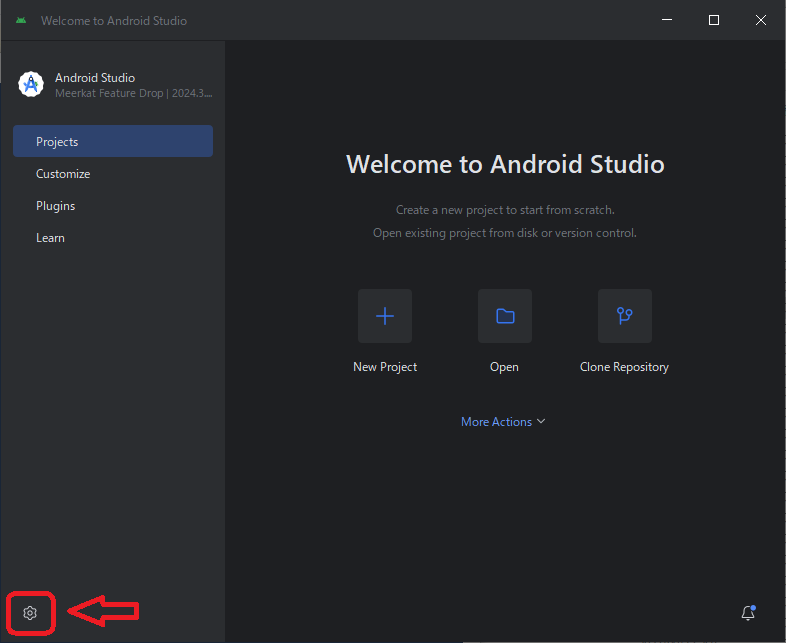The width and height of the screenshot is (786, 643).
Task: Minimize the Welcome to Android Studio window
Action: click(x=667, y=20)
